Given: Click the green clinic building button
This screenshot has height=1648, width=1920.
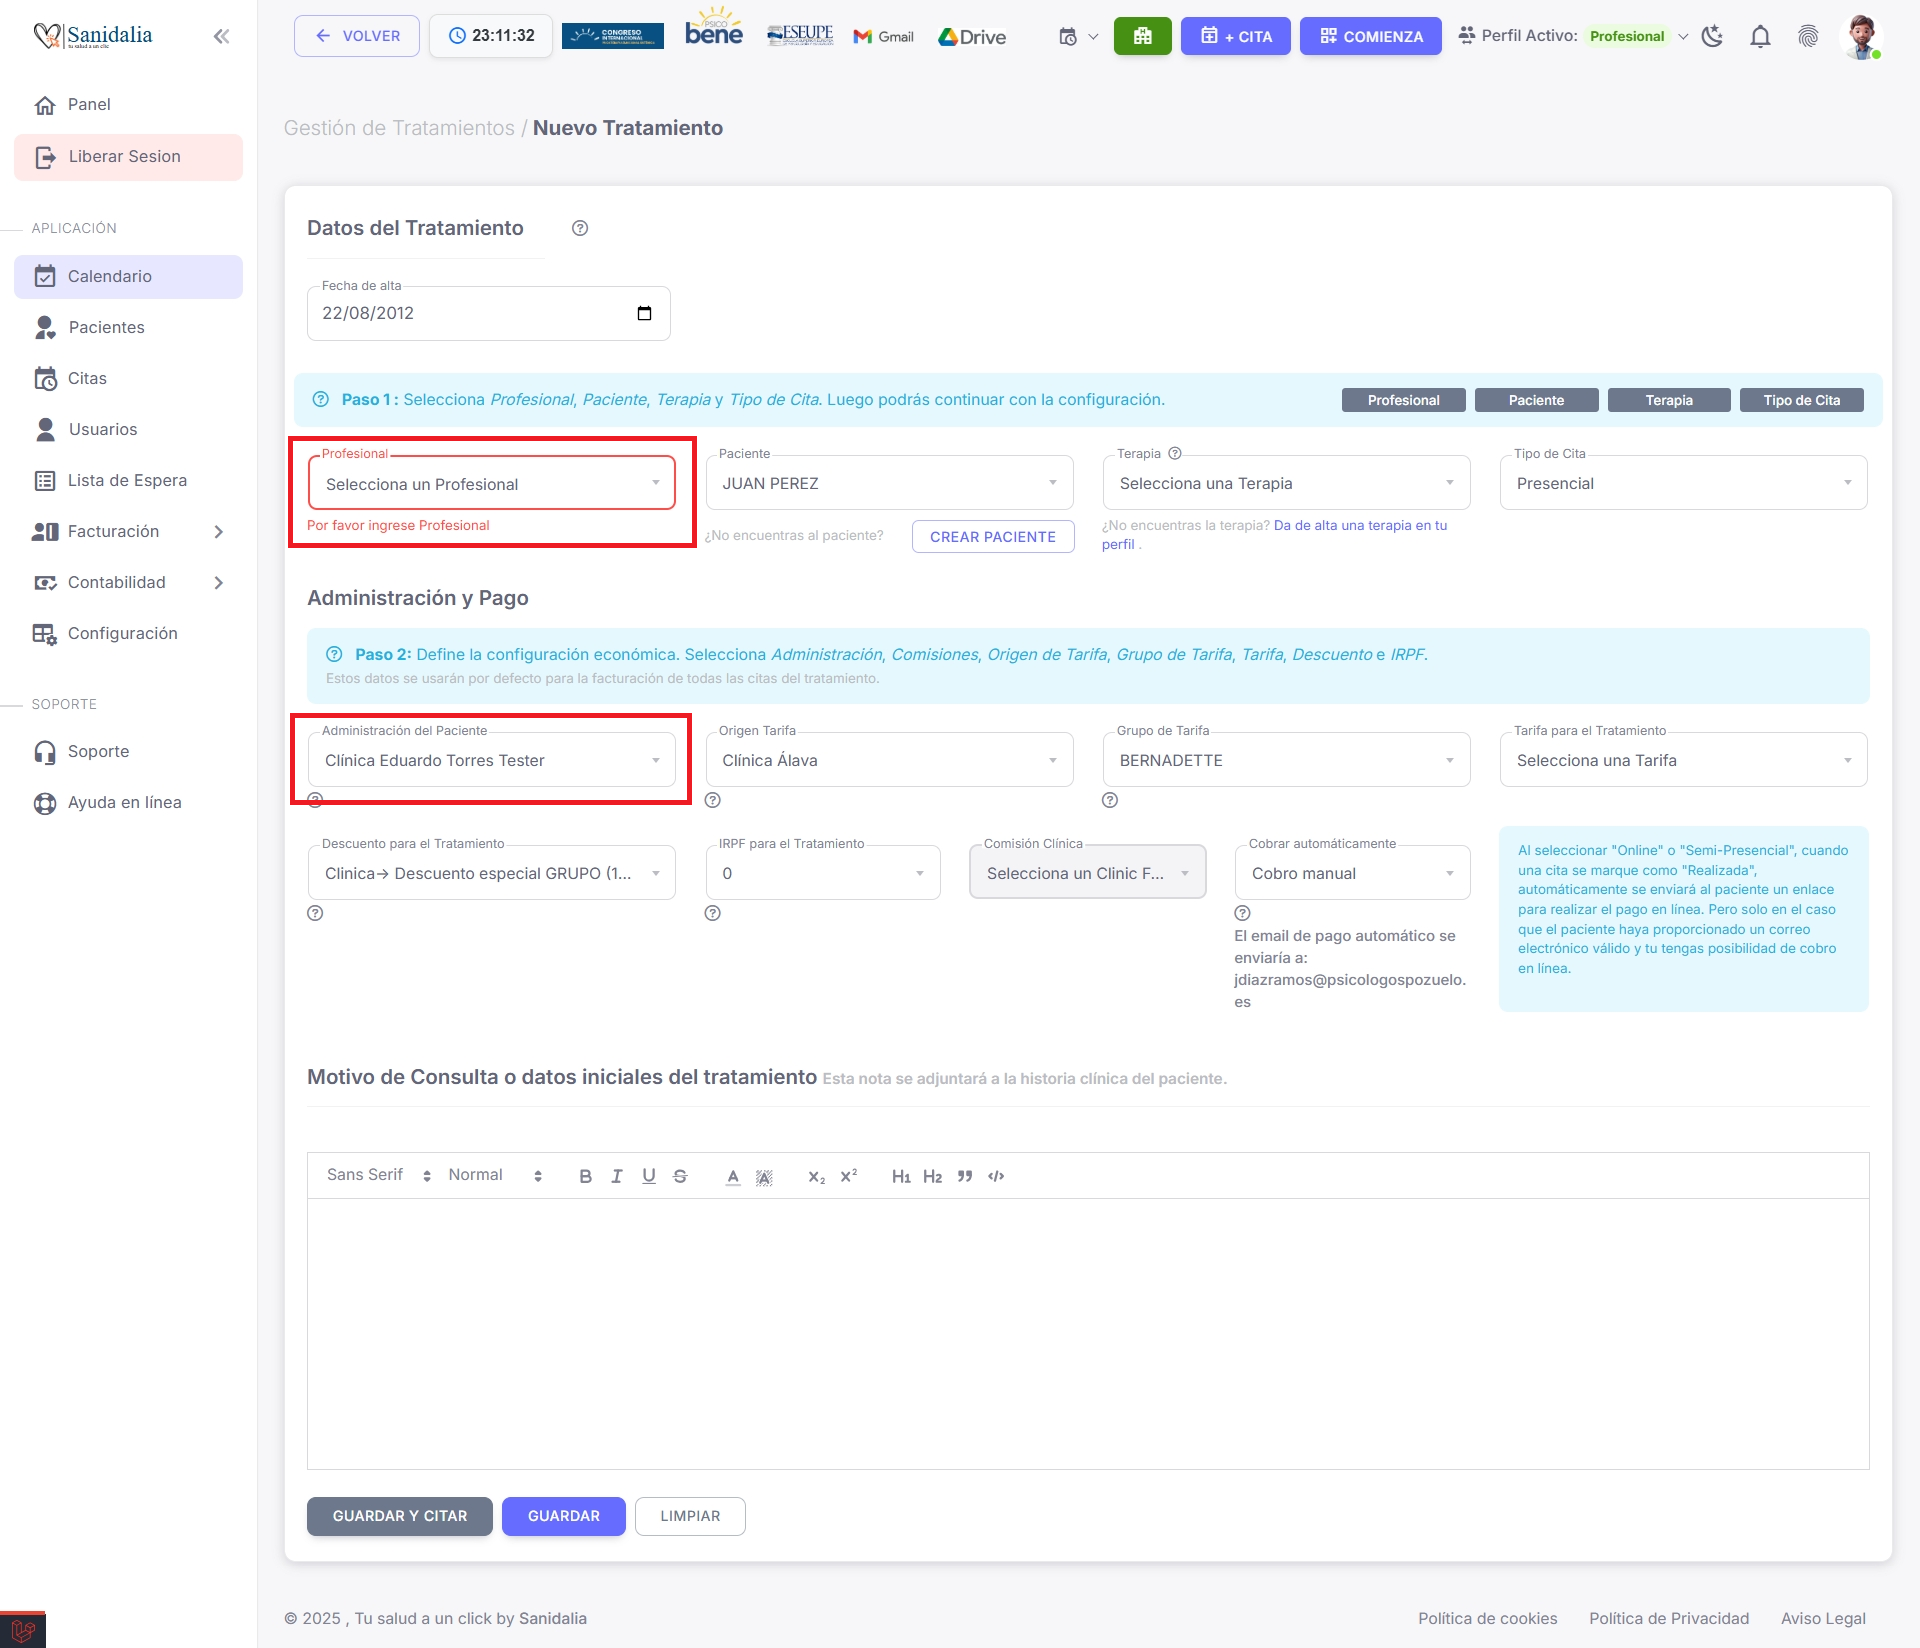Looking at the screenshot, I should coord(1142,36).
